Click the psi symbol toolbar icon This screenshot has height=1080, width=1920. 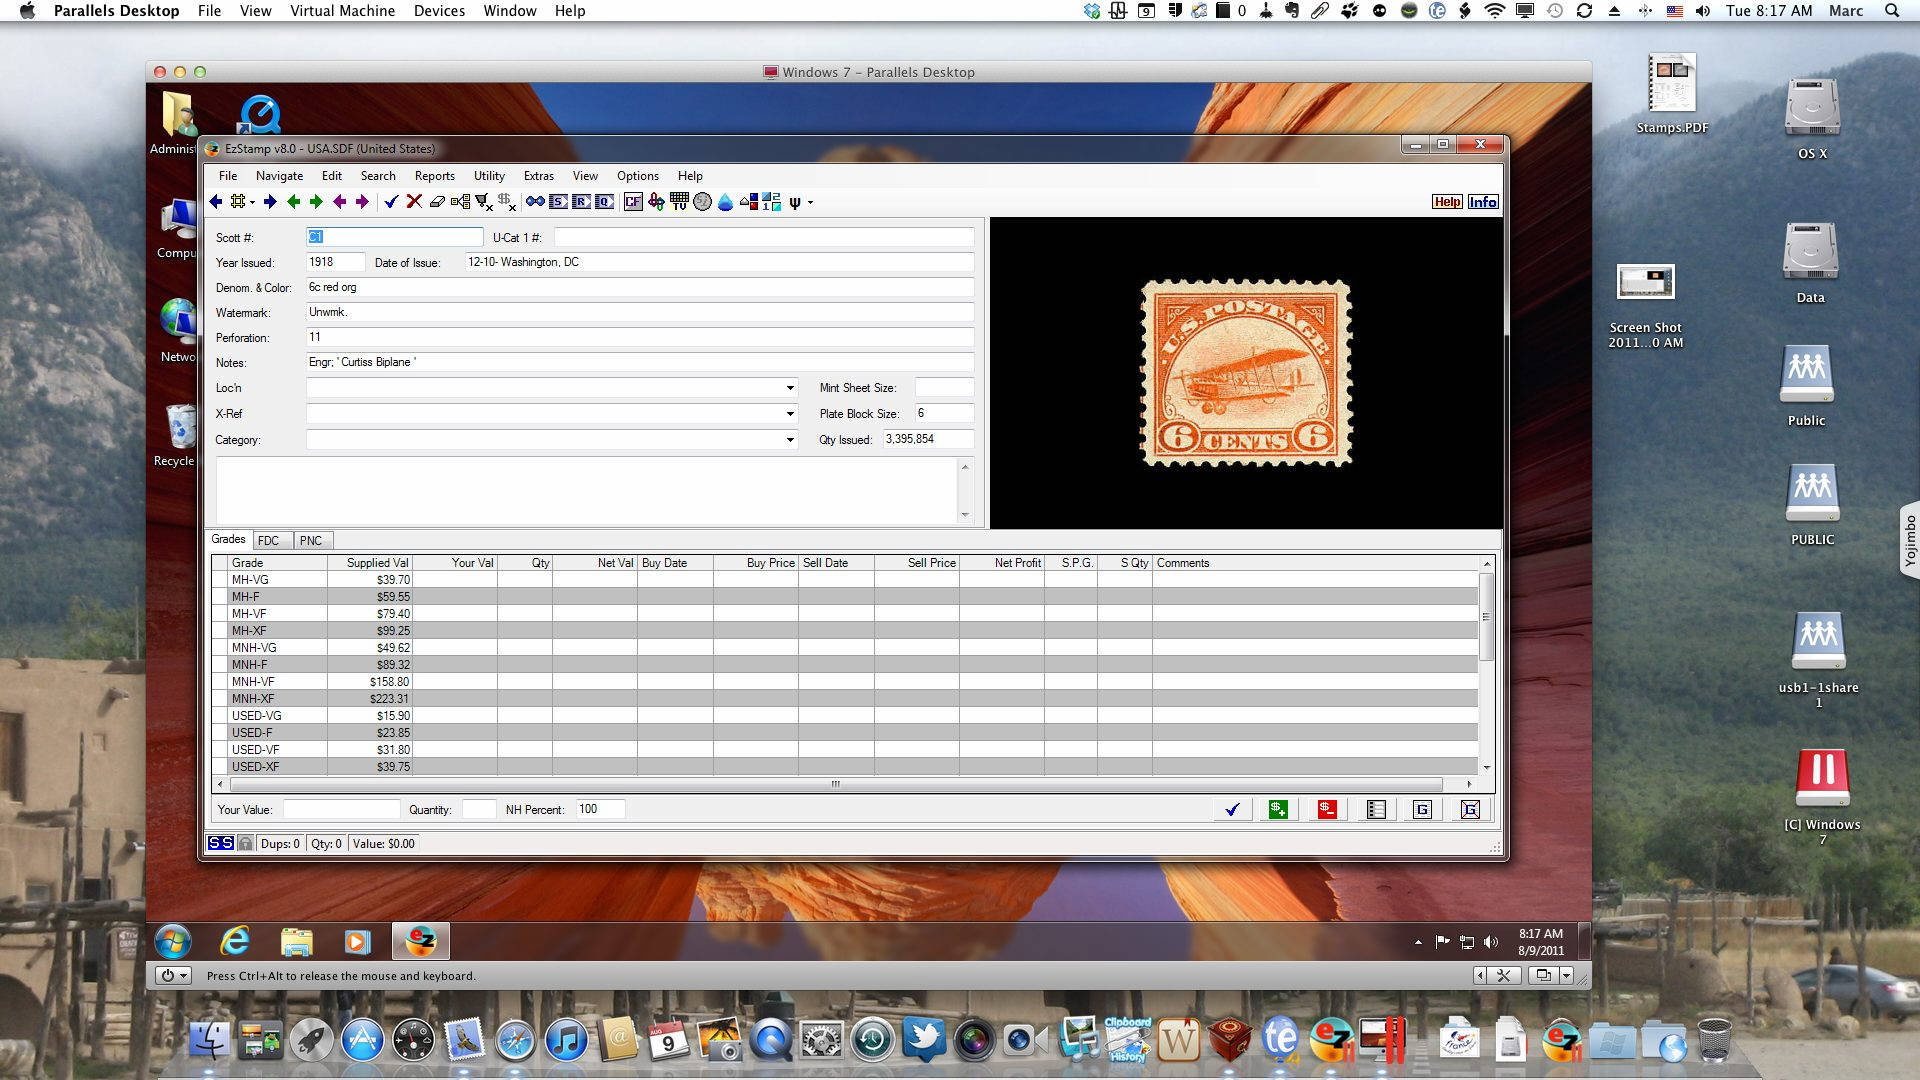(x=795, y=202)
